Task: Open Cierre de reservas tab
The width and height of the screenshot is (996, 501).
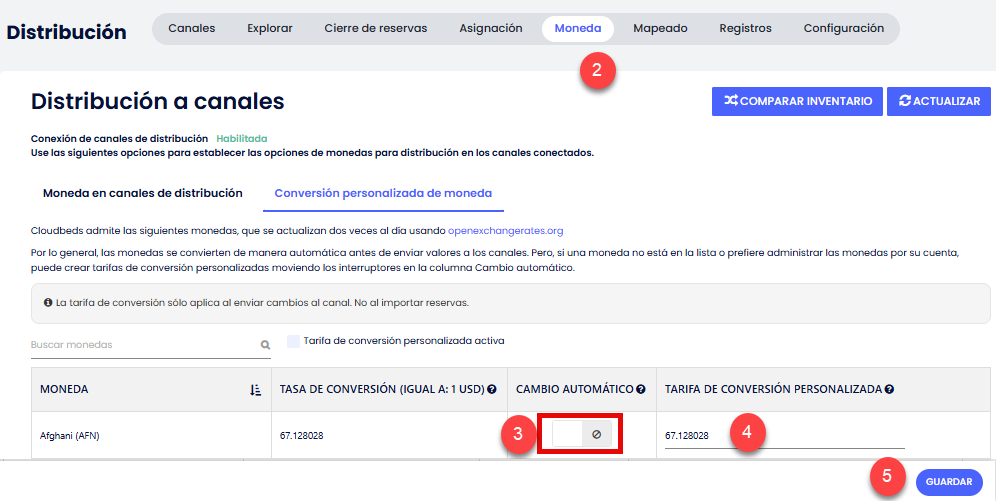Action: [375, 29]
